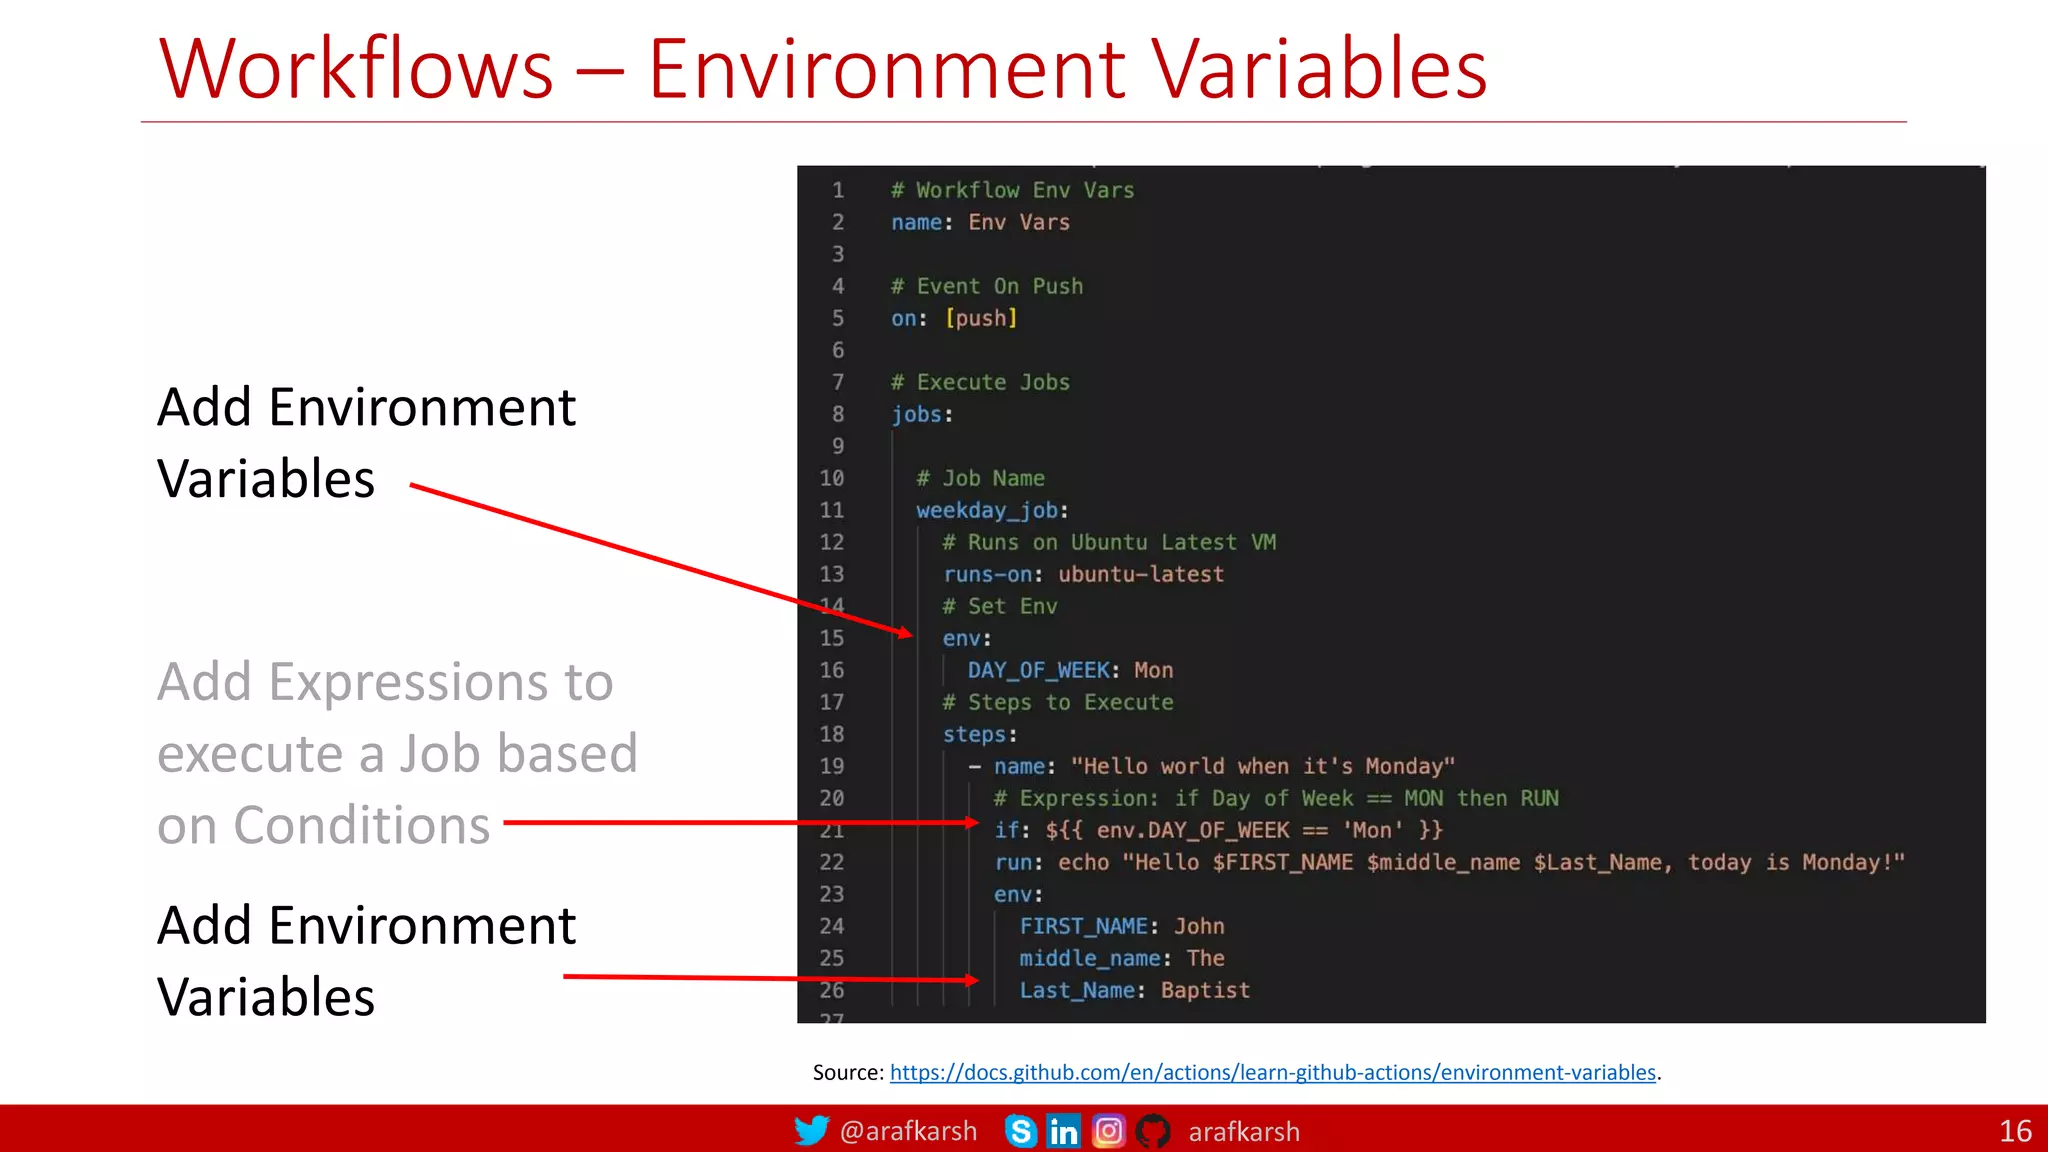This screenshot has width=2048, height=1152.
Task: Click the 'jobs:' code line
Action: 922,414
